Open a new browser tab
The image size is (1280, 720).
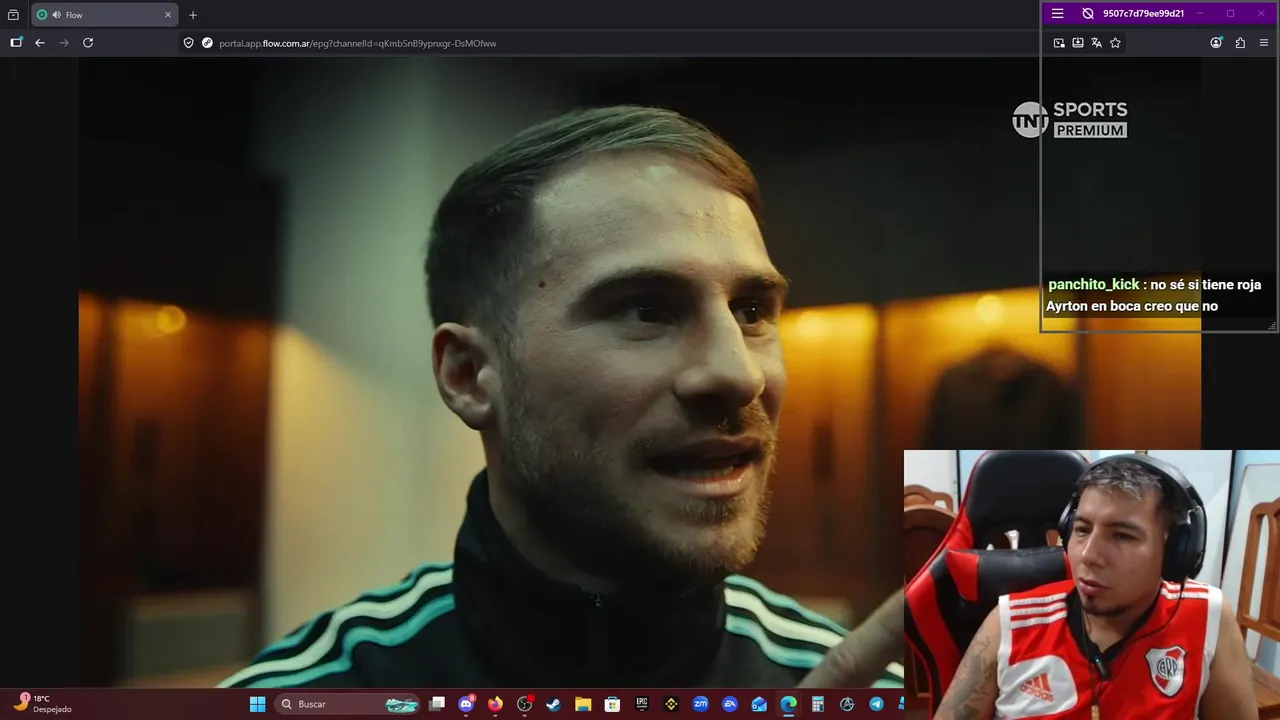(193, 15)
